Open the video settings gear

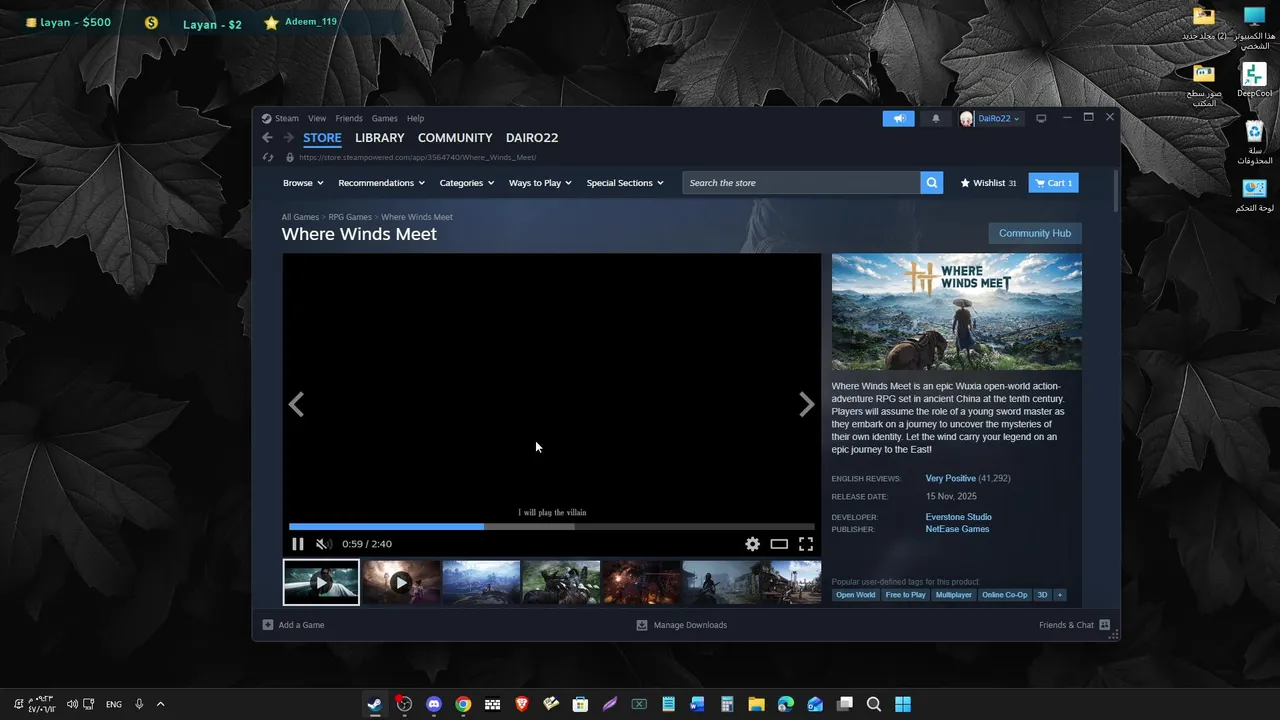(x=752, y=544)
